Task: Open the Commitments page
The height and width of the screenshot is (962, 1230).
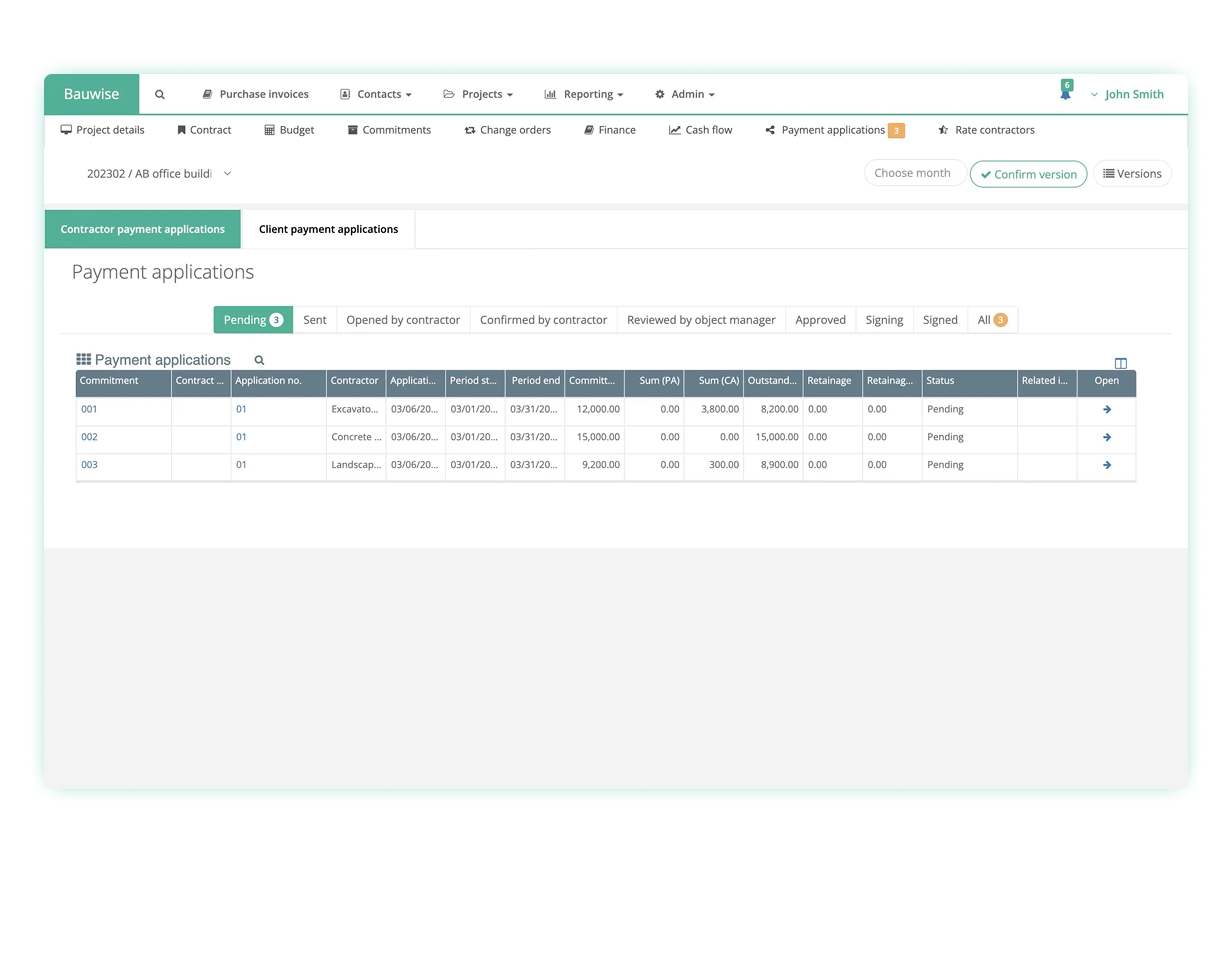Action: [x=389, y=130]
